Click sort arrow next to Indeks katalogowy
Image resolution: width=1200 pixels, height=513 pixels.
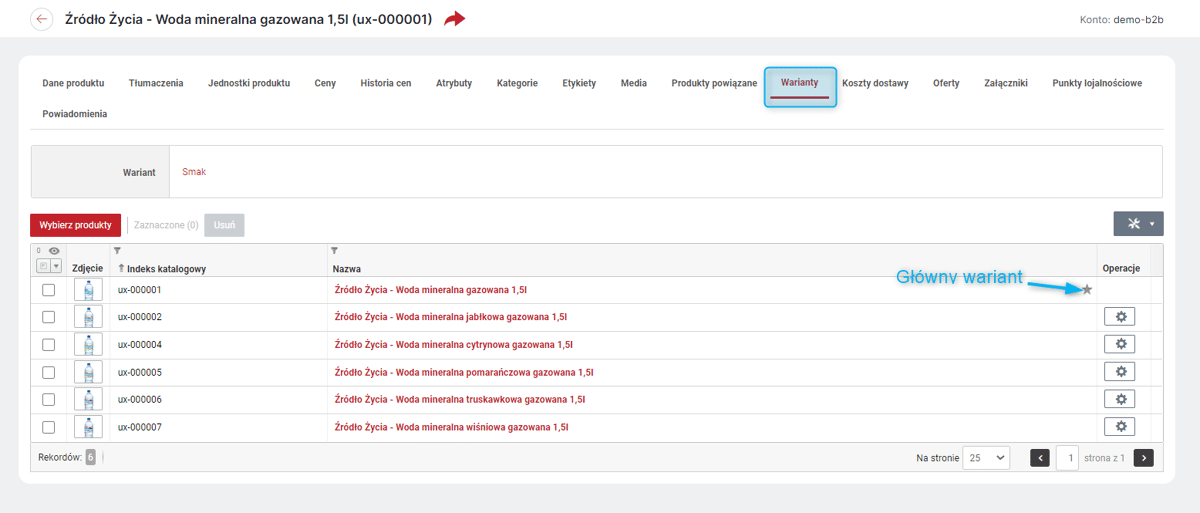tap(121, 268)
